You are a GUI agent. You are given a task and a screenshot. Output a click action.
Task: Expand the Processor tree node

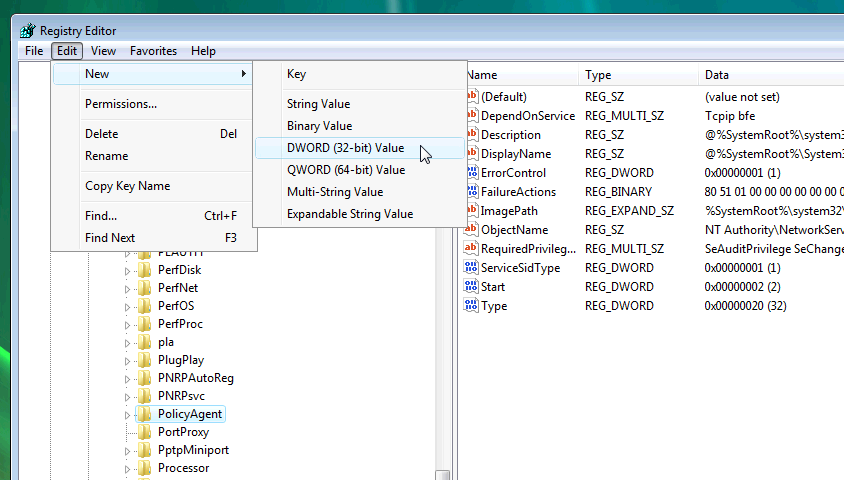[x=127, y=468]
